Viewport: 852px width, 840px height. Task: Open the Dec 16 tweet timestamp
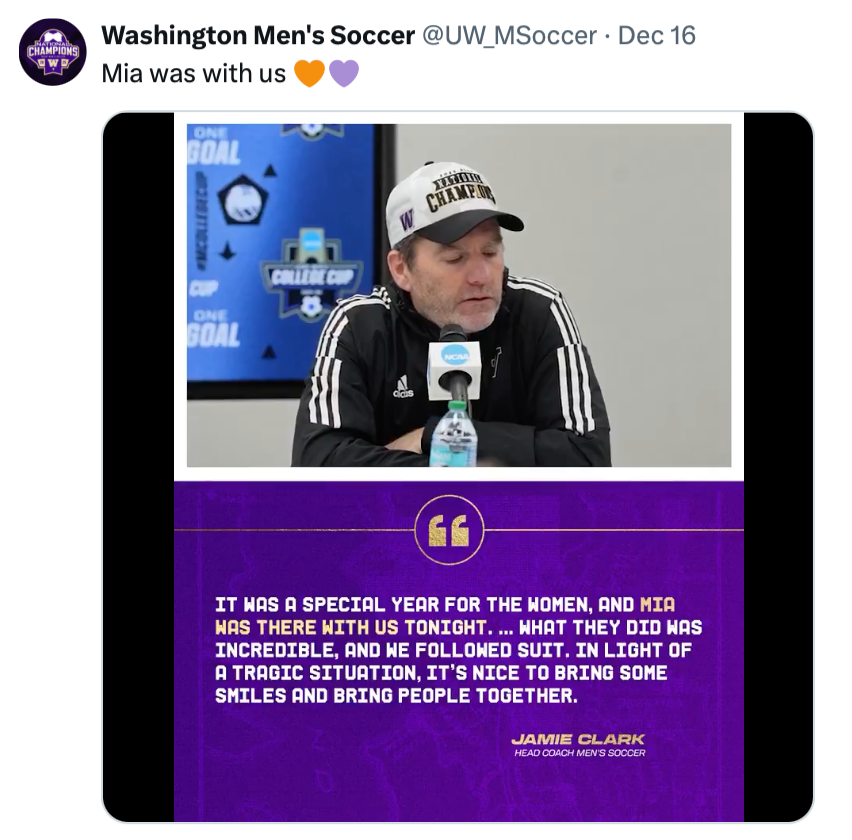[657, 36]
